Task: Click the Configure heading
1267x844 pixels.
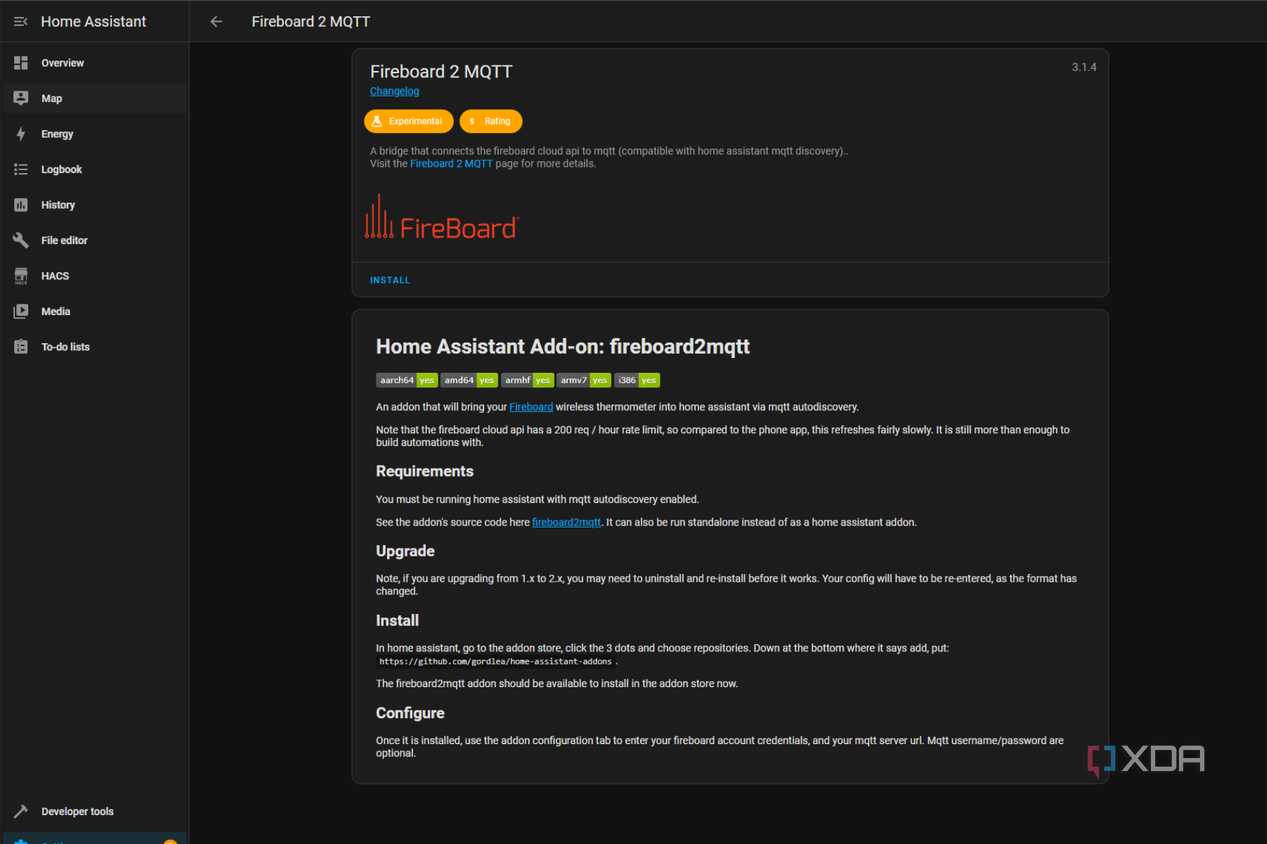Action: click(410, 713)
